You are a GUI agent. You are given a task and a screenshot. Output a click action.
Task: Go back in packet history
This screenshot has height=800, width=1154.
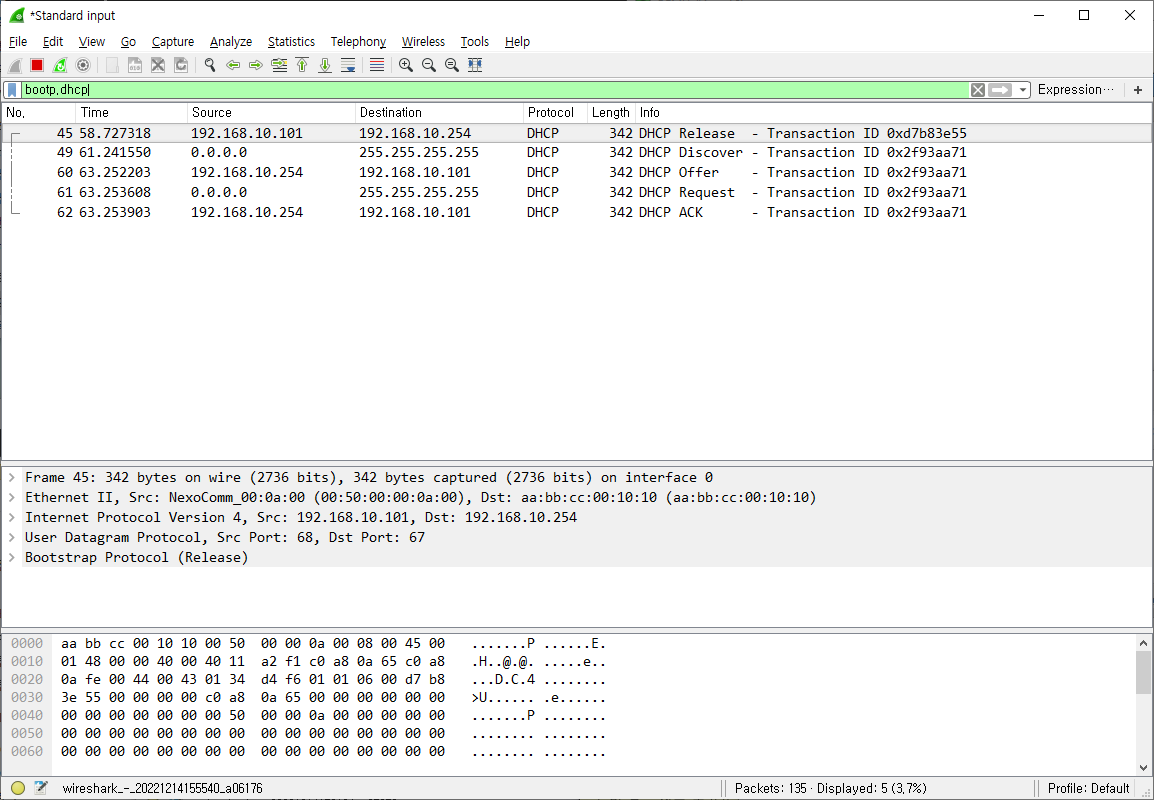[233, 66]
